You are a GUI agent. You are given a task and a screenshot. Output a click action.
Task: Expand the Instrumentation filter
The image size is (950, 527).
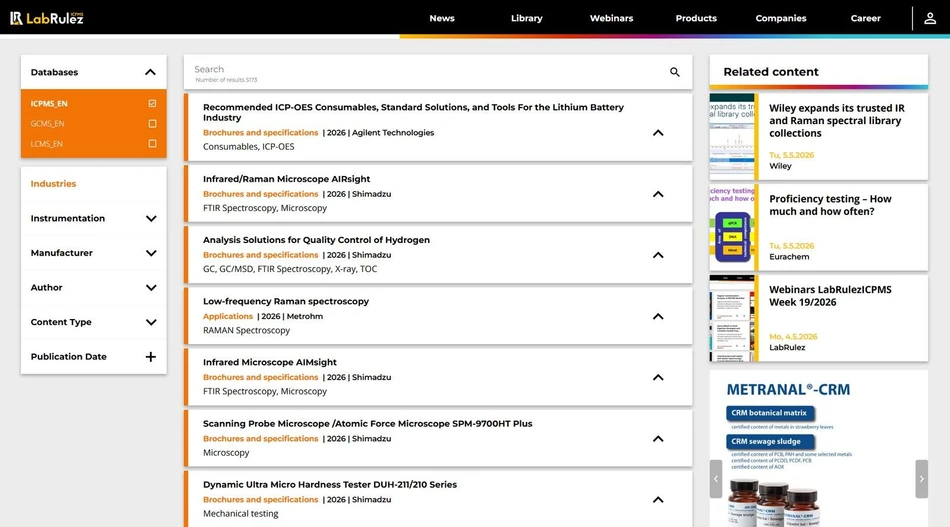(151, 219)
